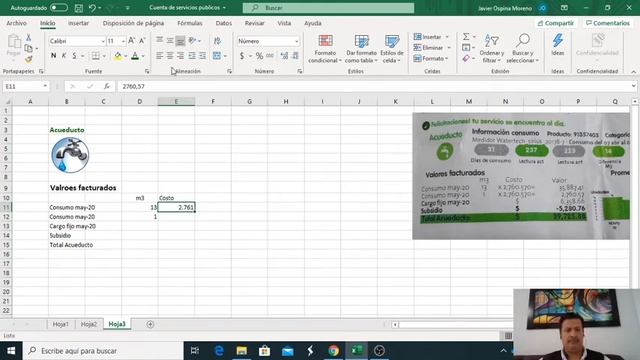Click the yellow fill color swatch
The width and height of the screenshot is (640, 360).
pos(118,56)
